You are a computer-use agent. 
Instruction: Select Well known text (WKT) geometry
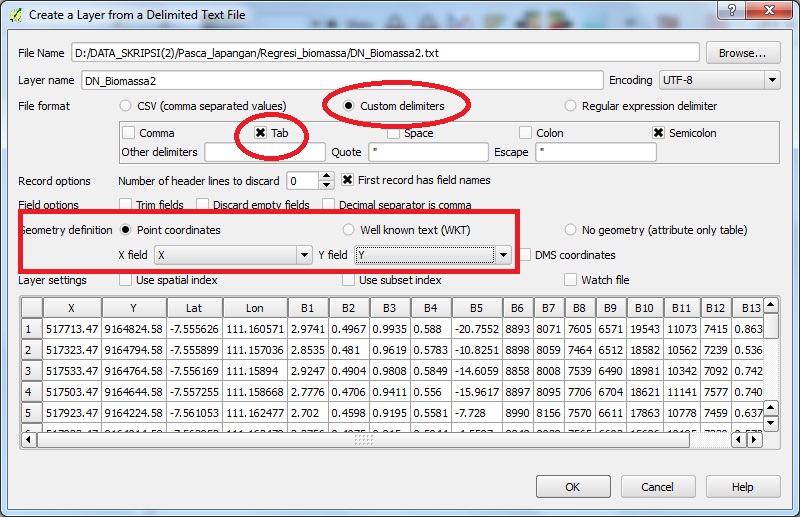[348, 230]
